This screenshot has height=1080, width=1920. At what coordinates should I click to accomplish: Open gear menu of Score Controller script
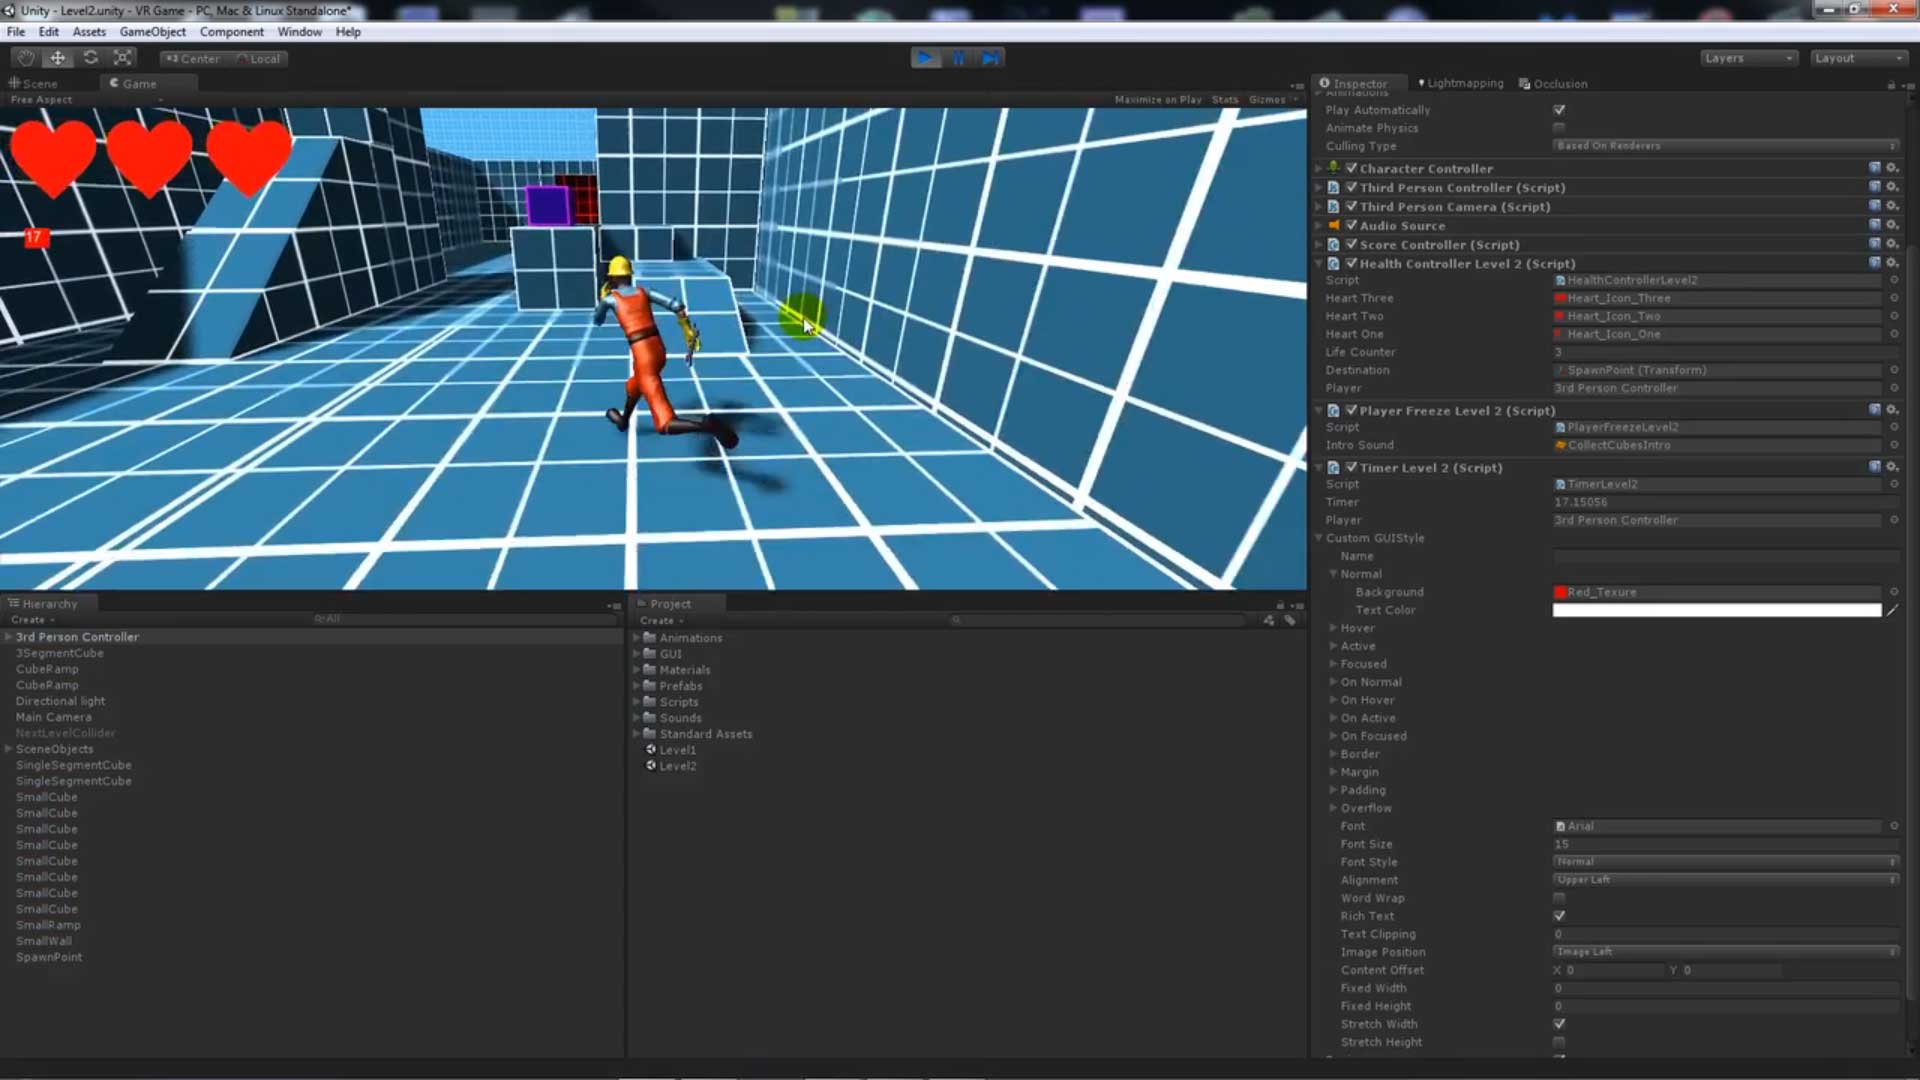click(1892, 244)
